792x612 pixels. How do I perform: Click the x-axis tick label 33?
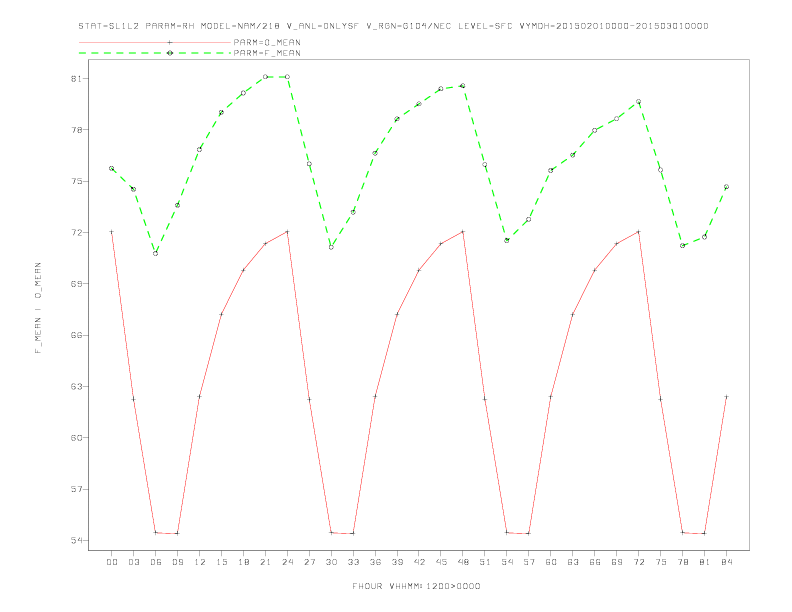click(x=353, y=562)
